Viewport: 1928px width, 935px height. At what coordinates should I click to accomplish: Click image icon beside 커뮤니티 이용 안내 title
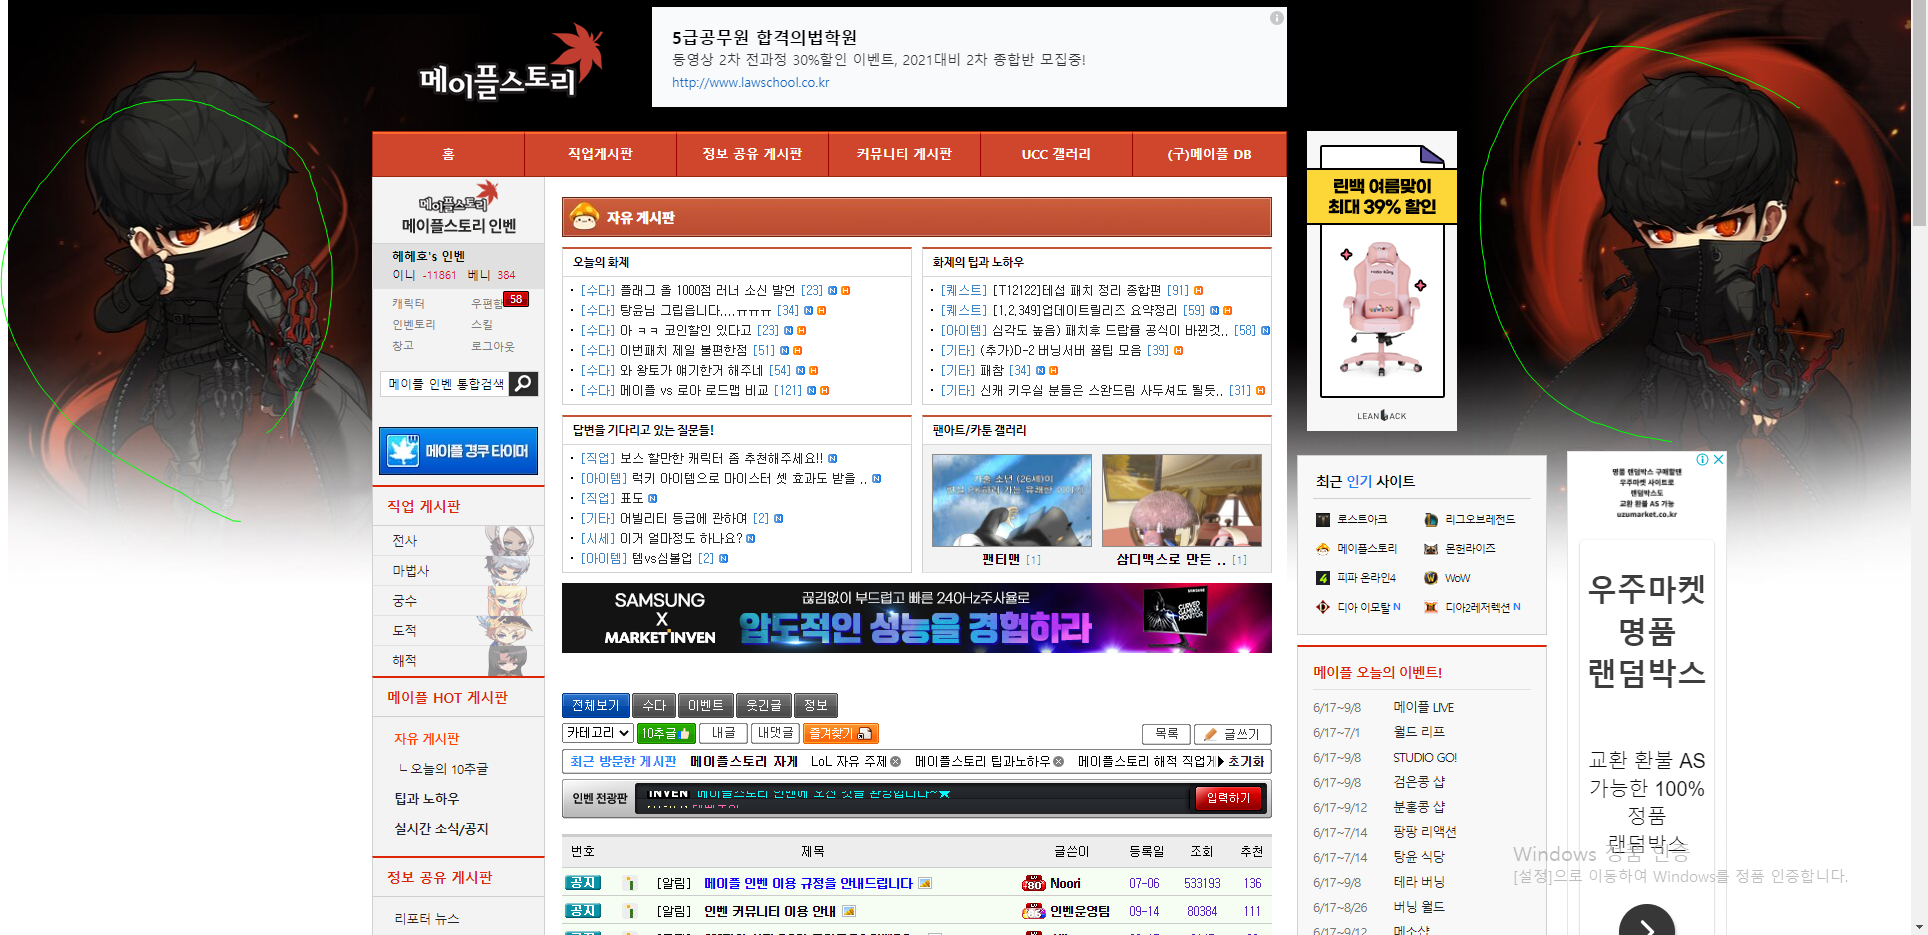point(849,912)
